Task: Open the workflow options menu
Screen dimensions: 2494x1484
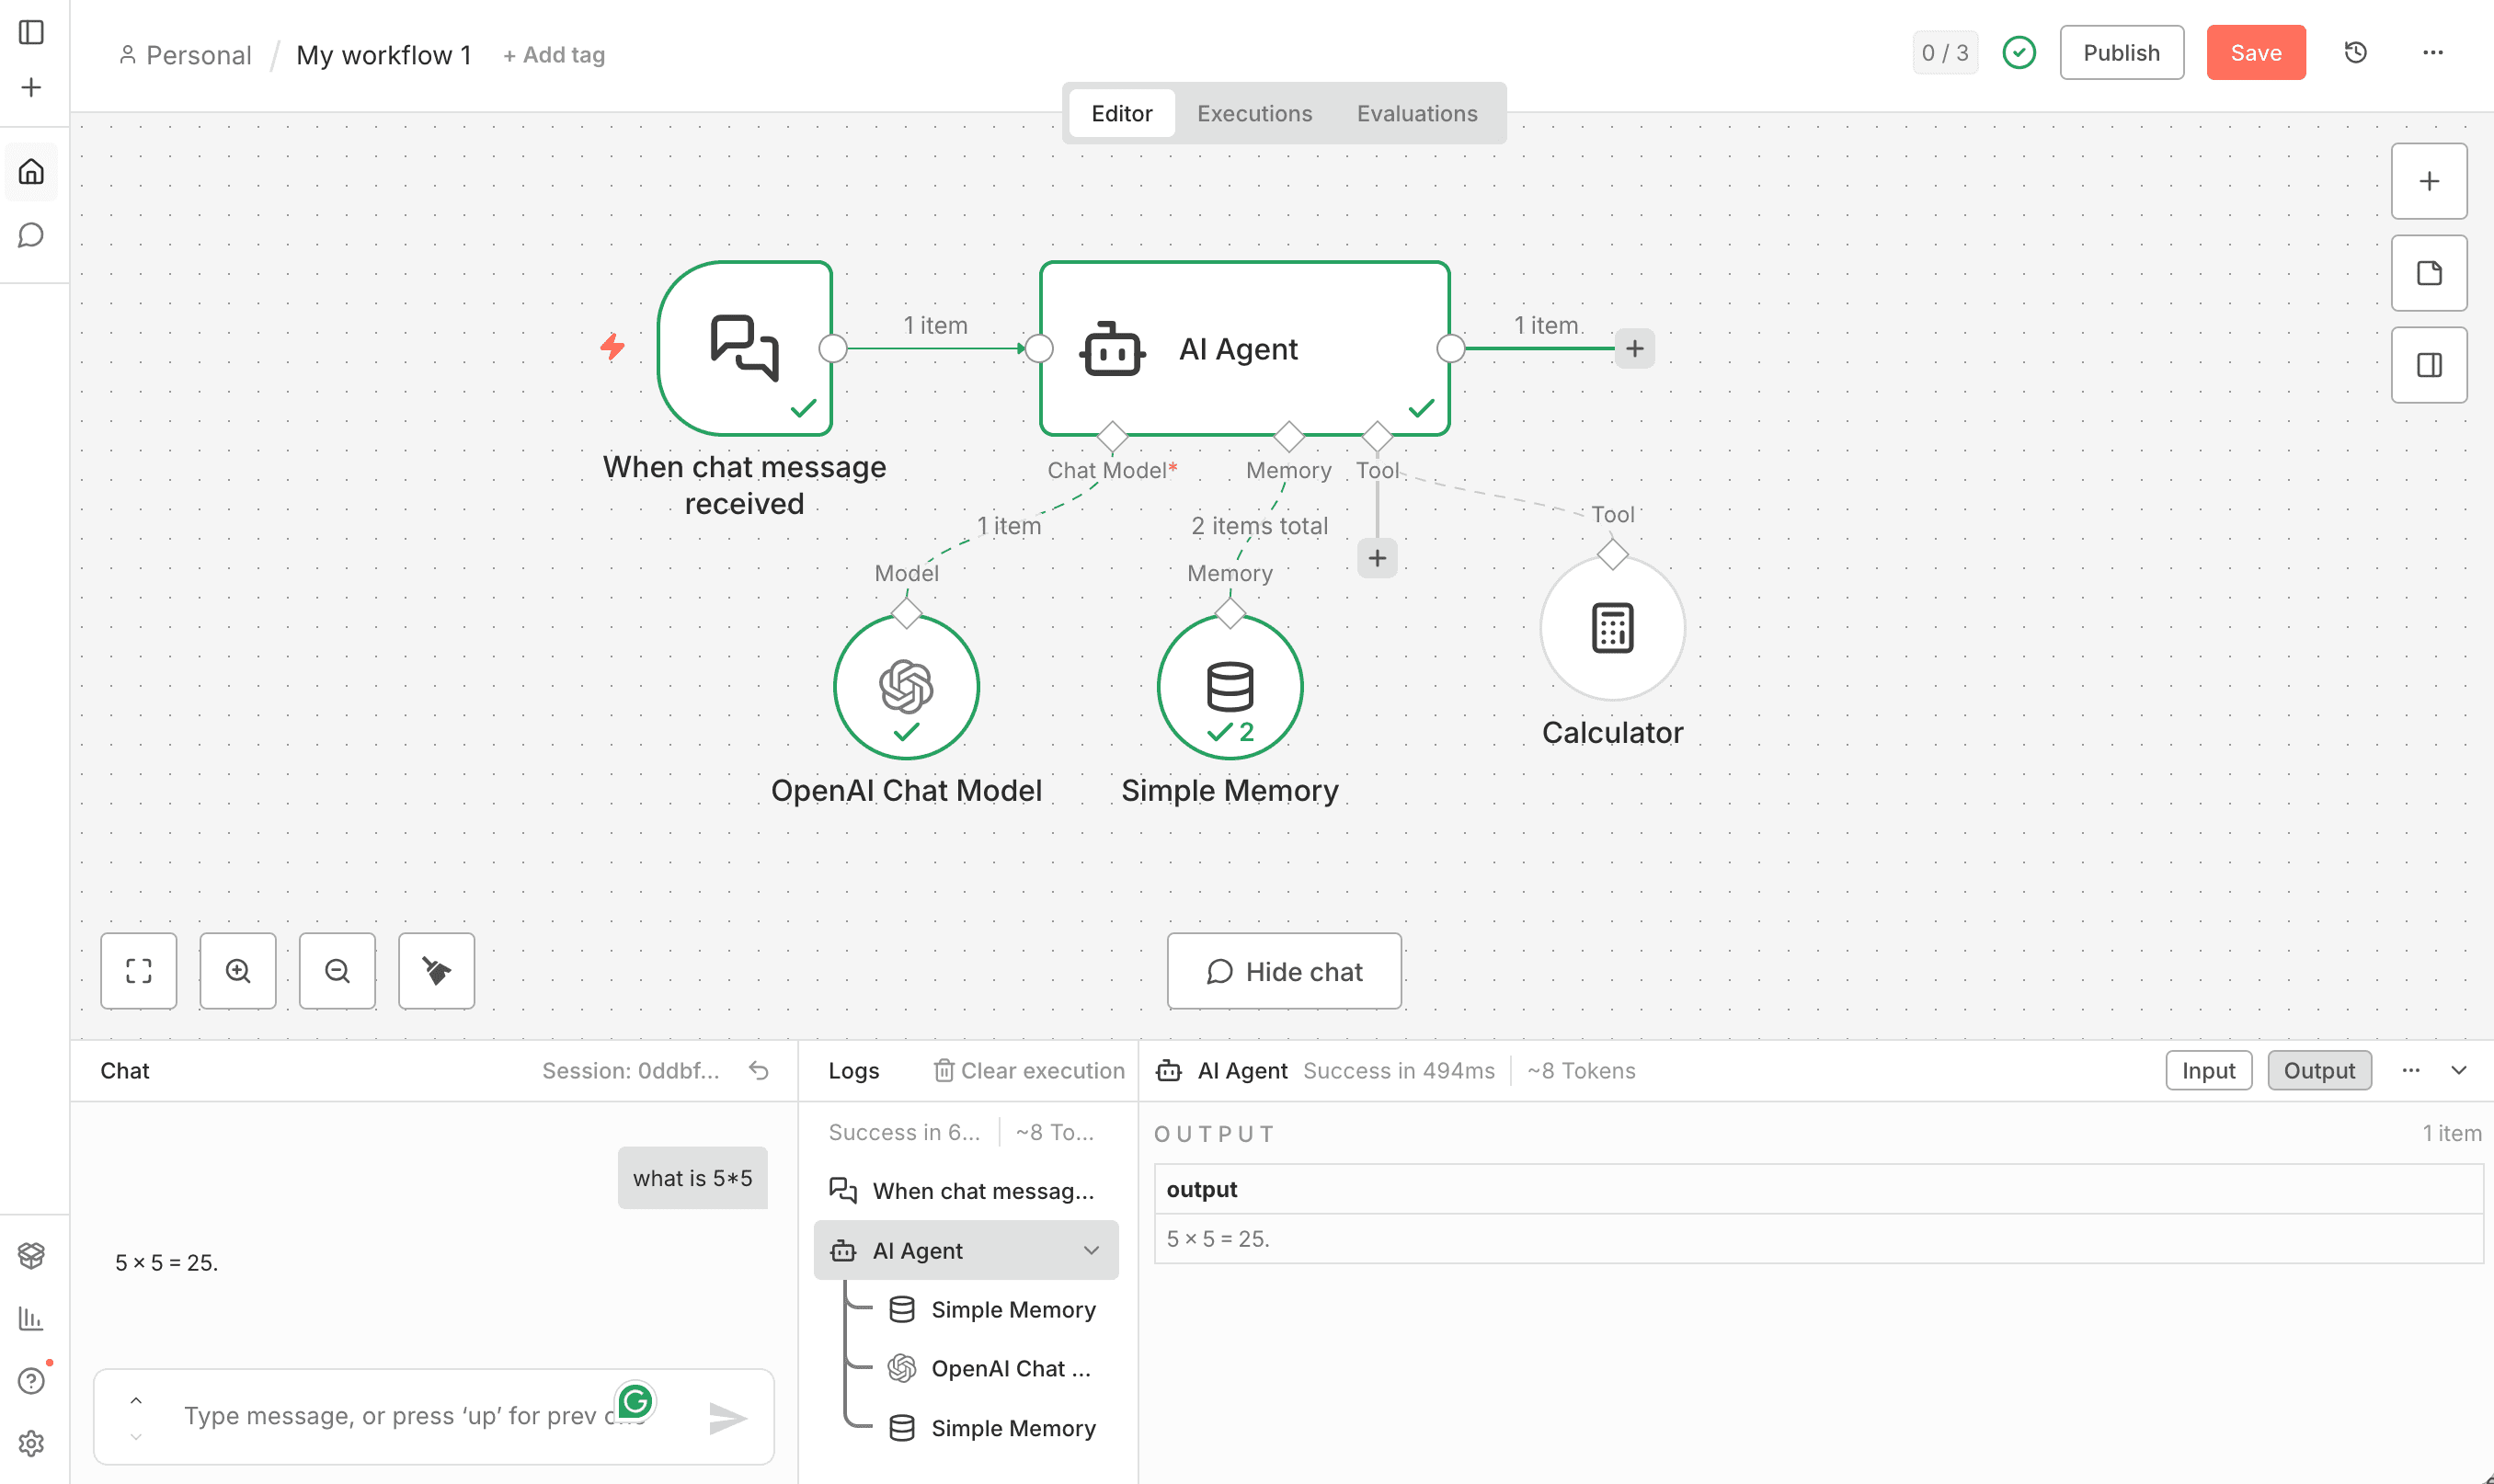Action: [x=2433, y=52]
